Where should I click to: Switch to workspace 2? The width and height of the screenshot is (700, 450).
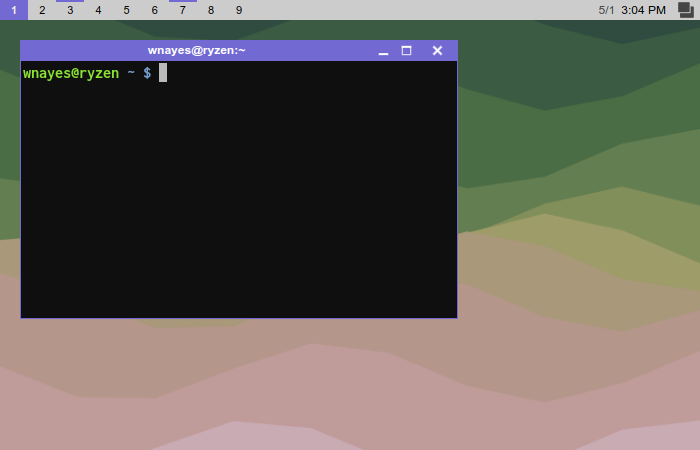(42, 10)
